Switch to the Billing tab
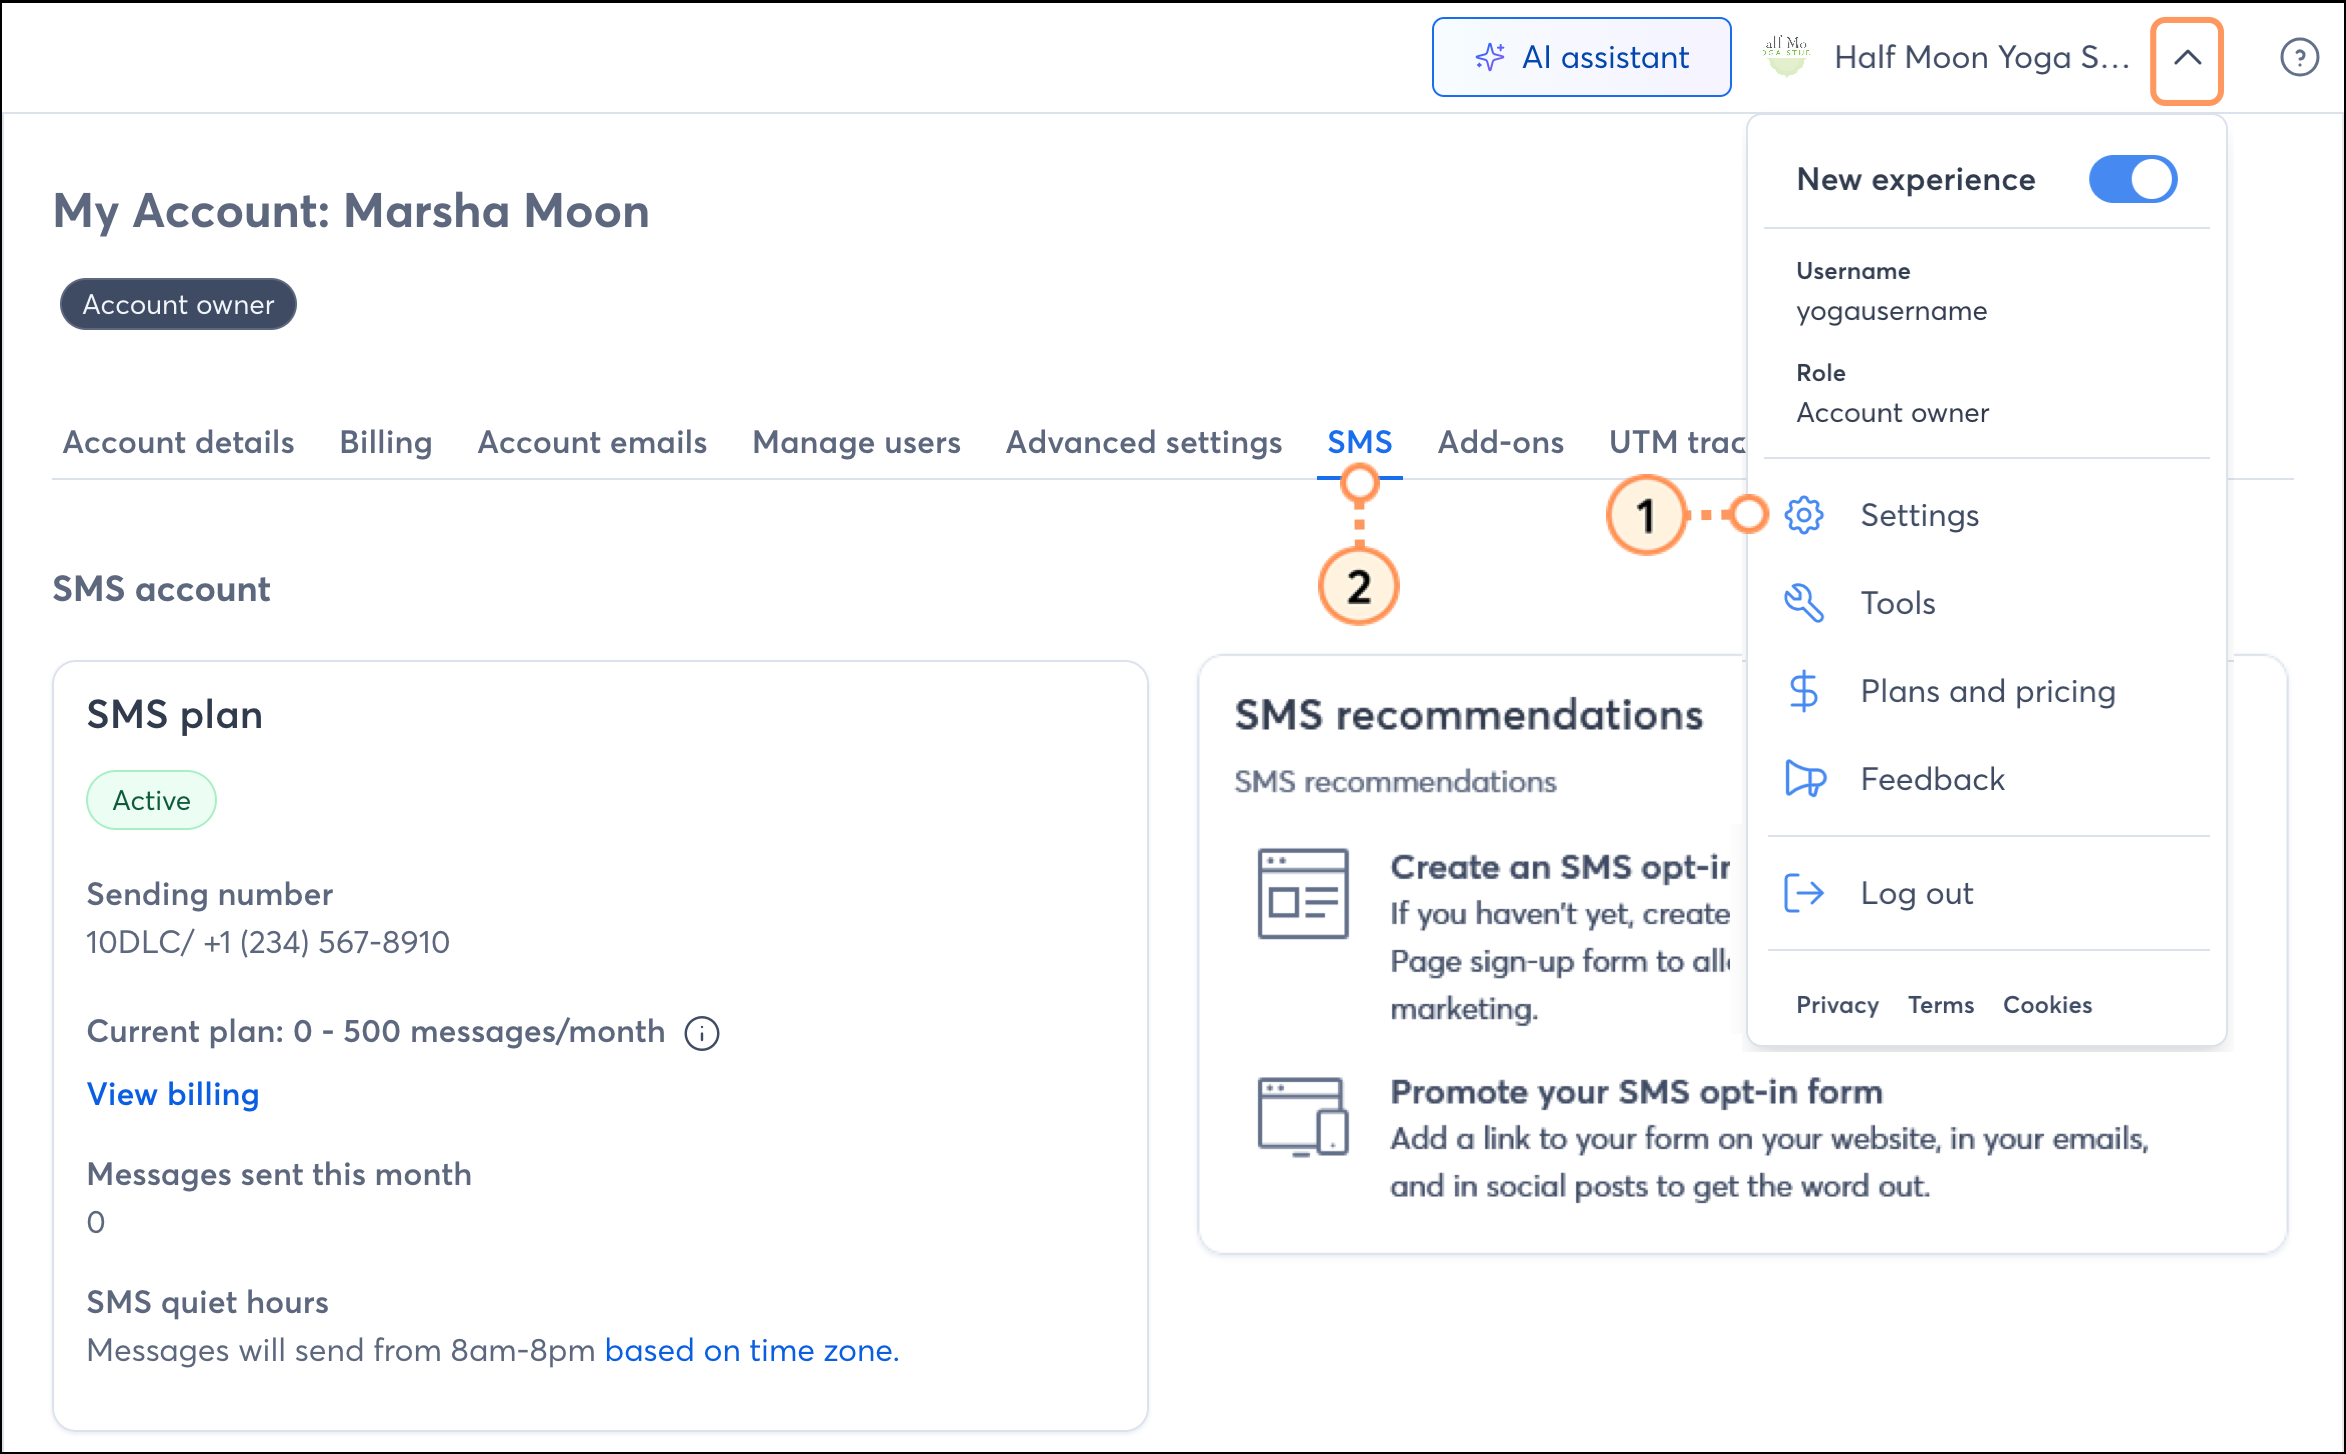The width and height of the screenshot is (2346, 1454). [386, 442]
